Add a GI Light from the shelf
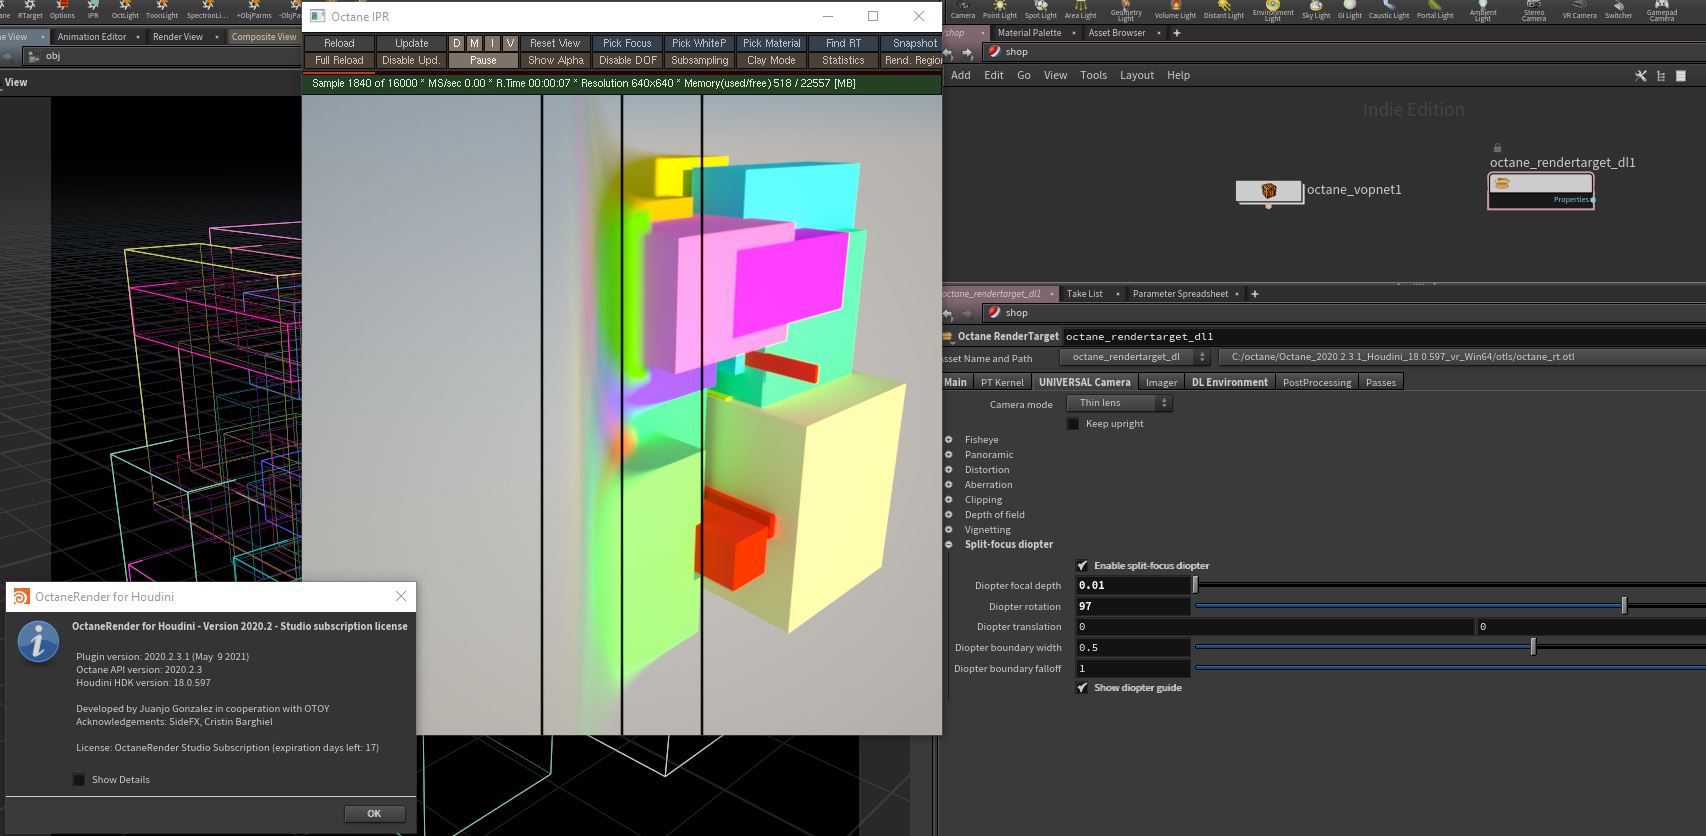 click(1350, 10)
